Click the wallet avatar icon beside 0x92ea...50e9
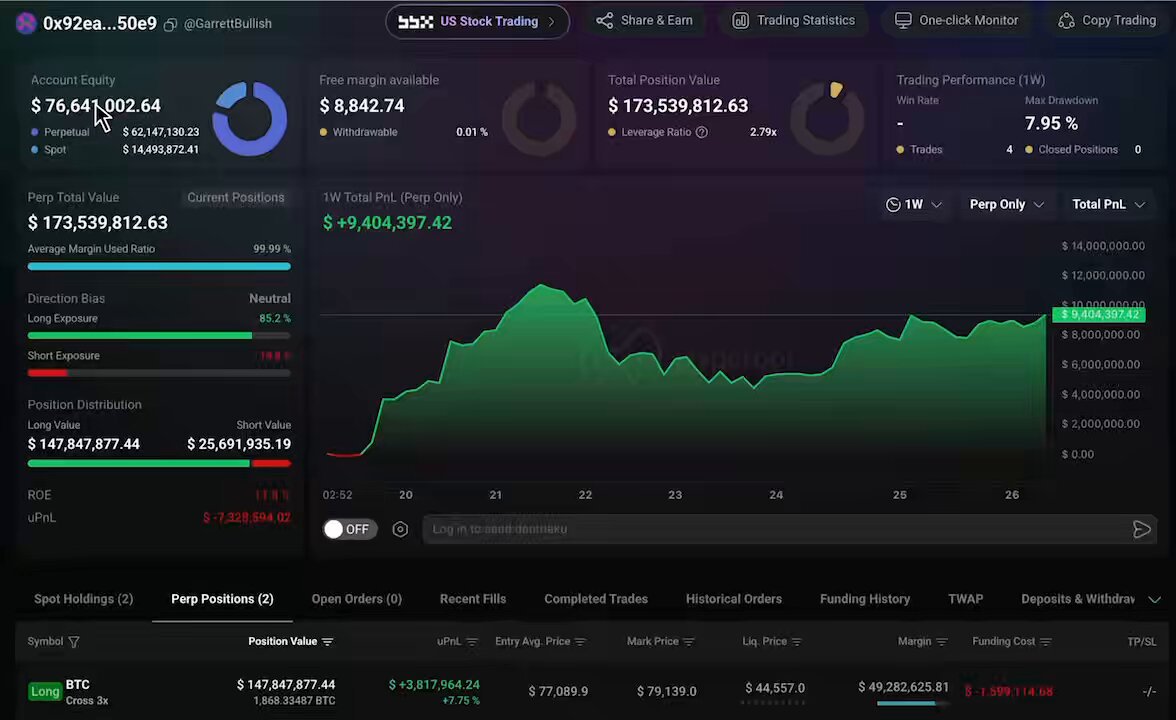Image resolution: width=1176 pixels, height=720 pixels. 26,23
